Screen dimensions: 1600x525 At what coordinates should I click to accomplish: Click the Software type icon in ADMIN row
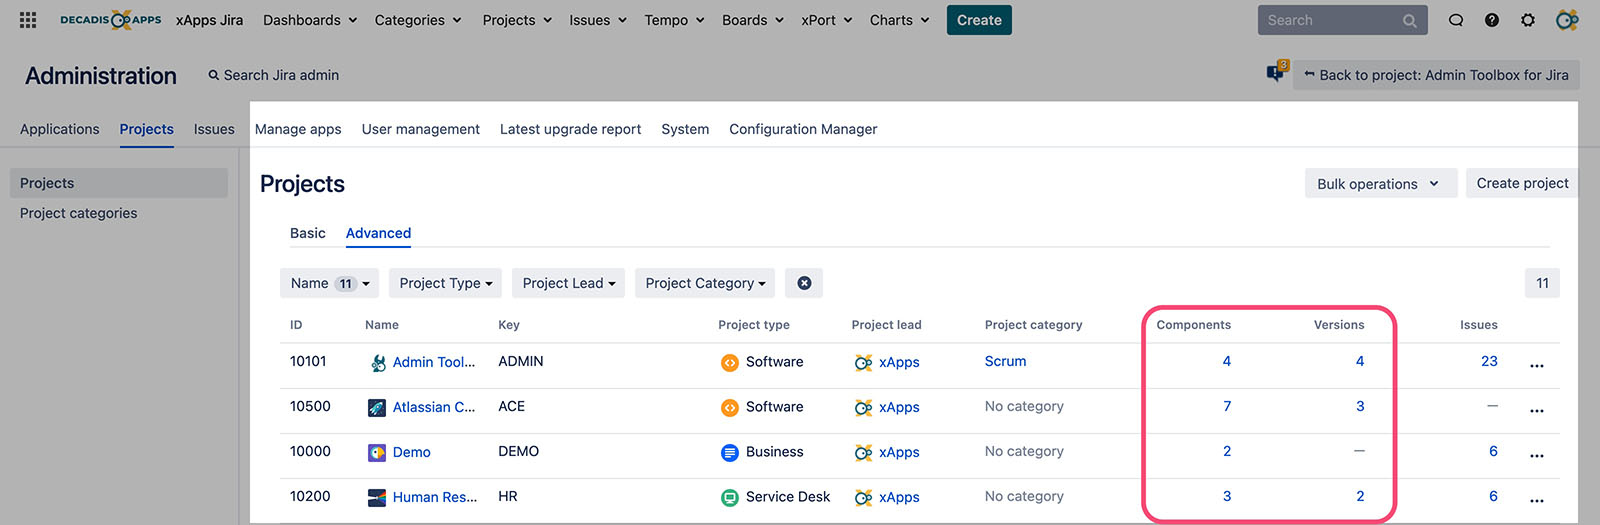[x=730, y=363]
